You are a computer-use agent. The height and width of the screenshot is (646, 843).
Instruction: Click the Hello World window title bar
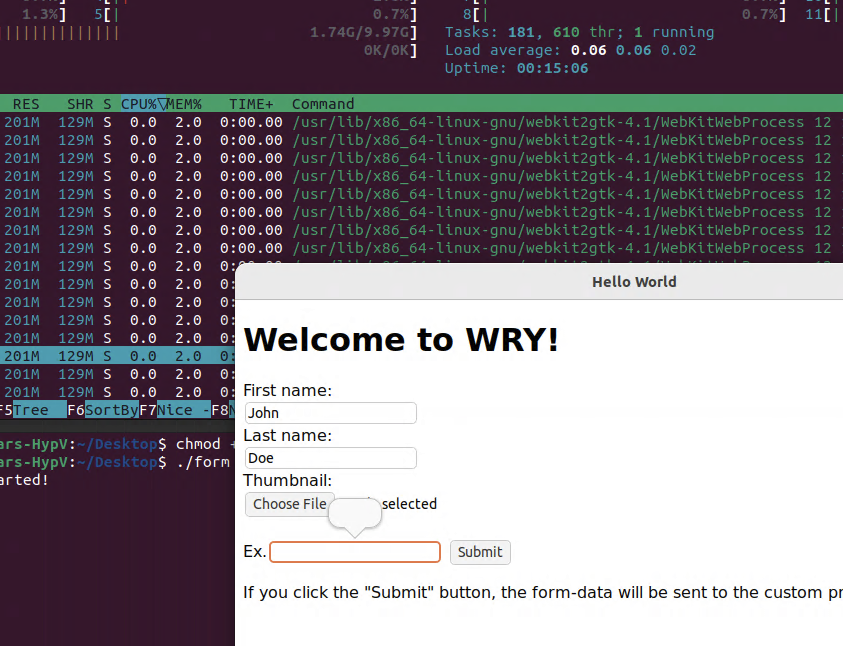coord(539,282)
